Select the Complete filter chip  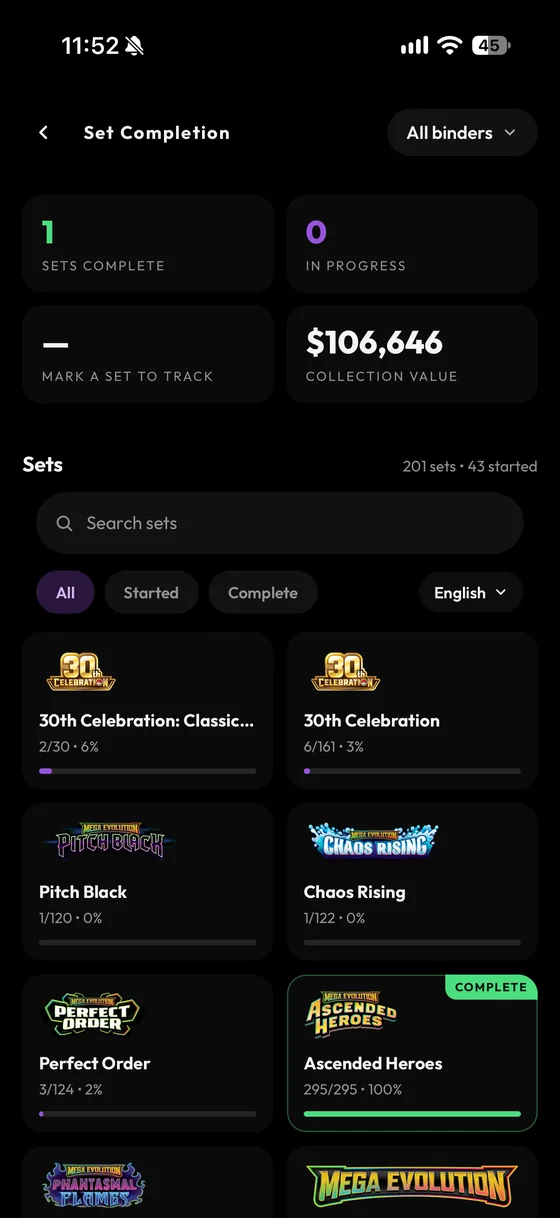point(263,593)
